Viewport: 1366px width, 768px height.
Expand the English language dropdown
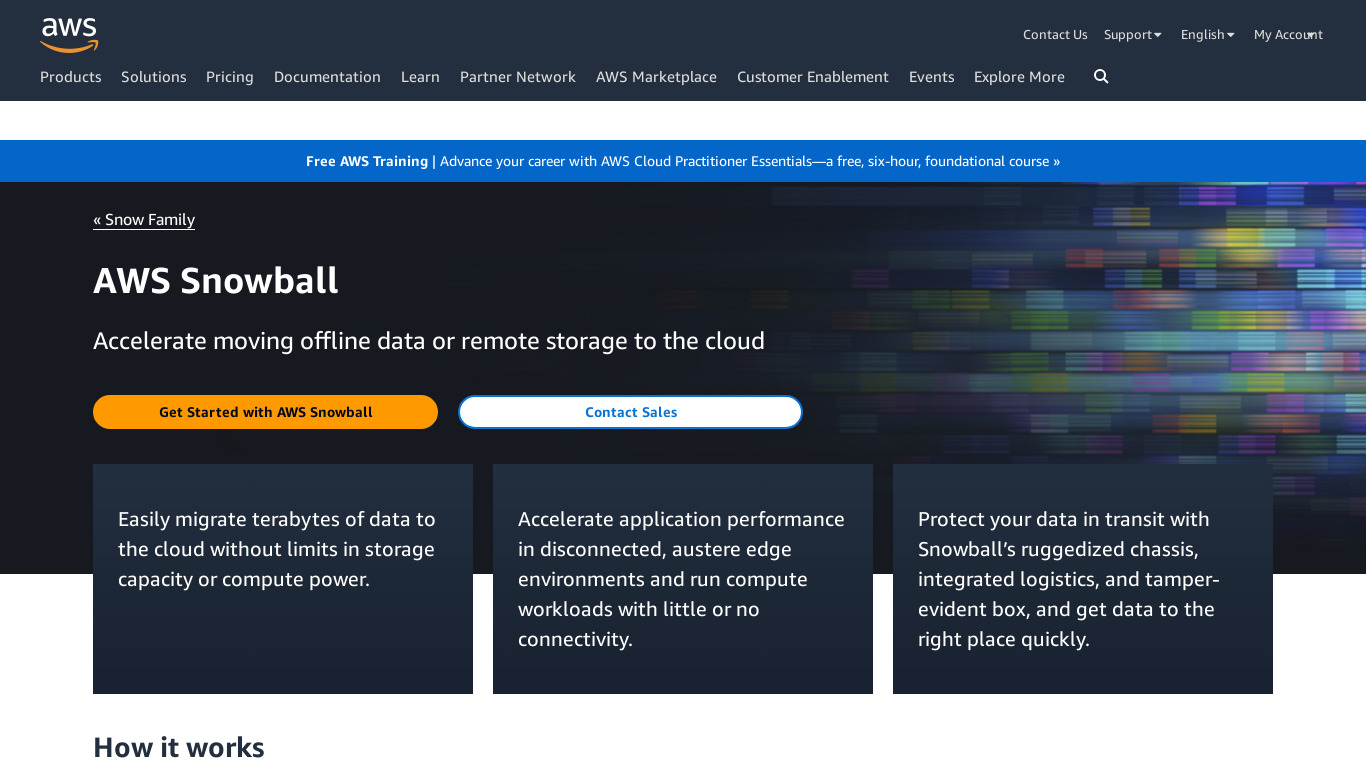[1208, 35]
